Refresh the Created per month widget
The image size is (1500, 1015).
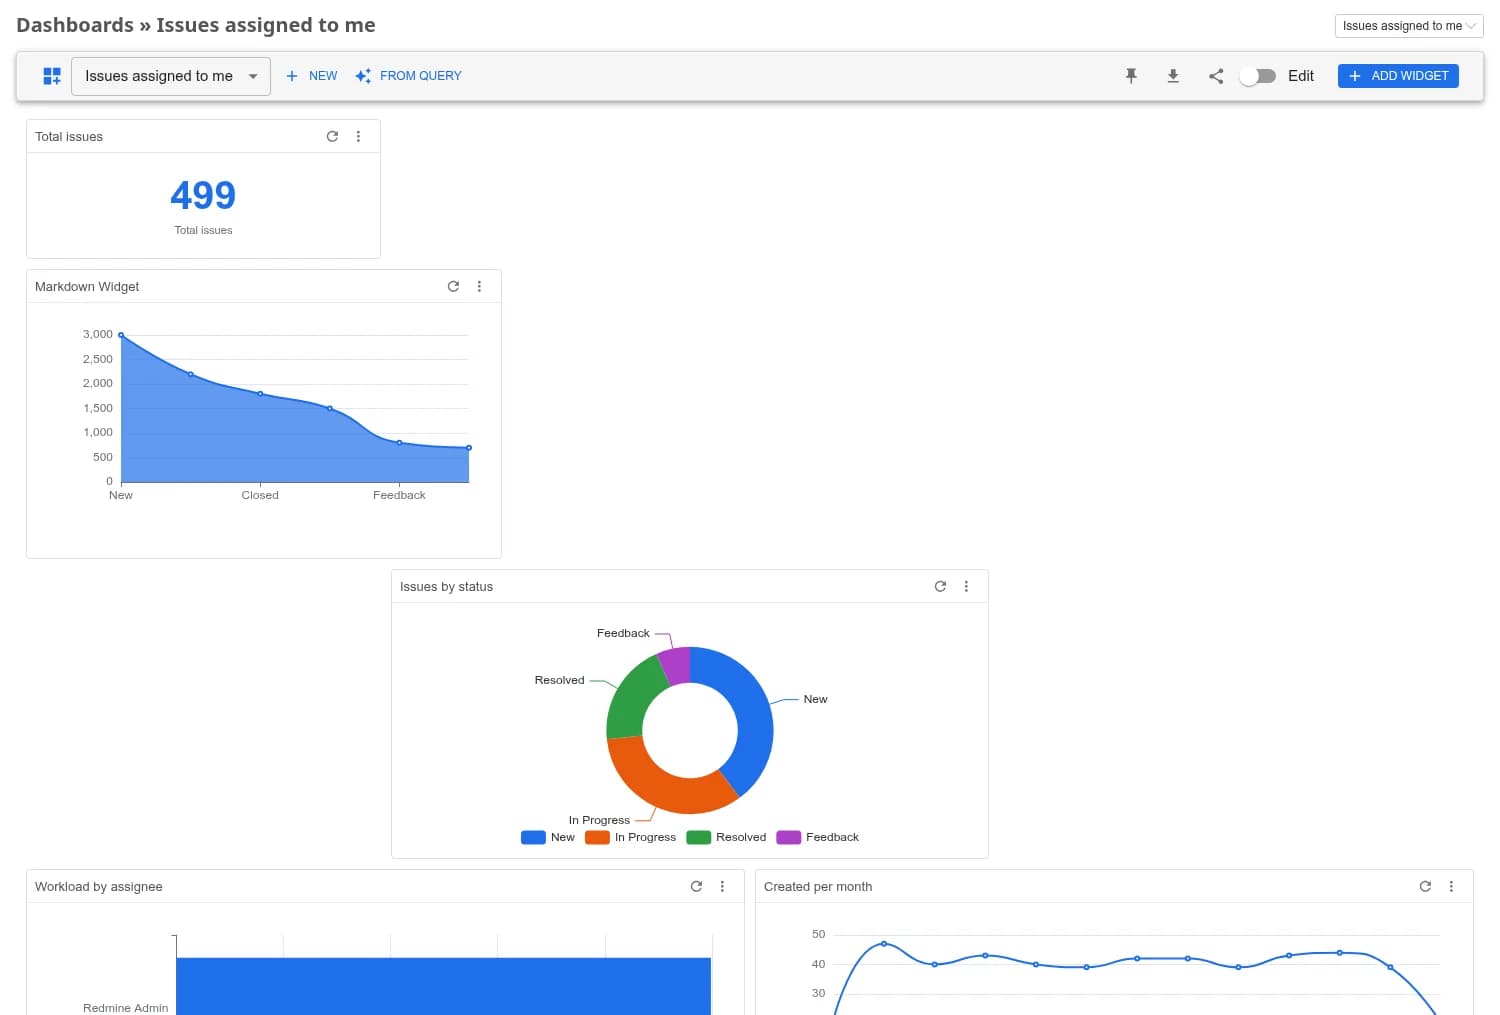pos(1425,886)
